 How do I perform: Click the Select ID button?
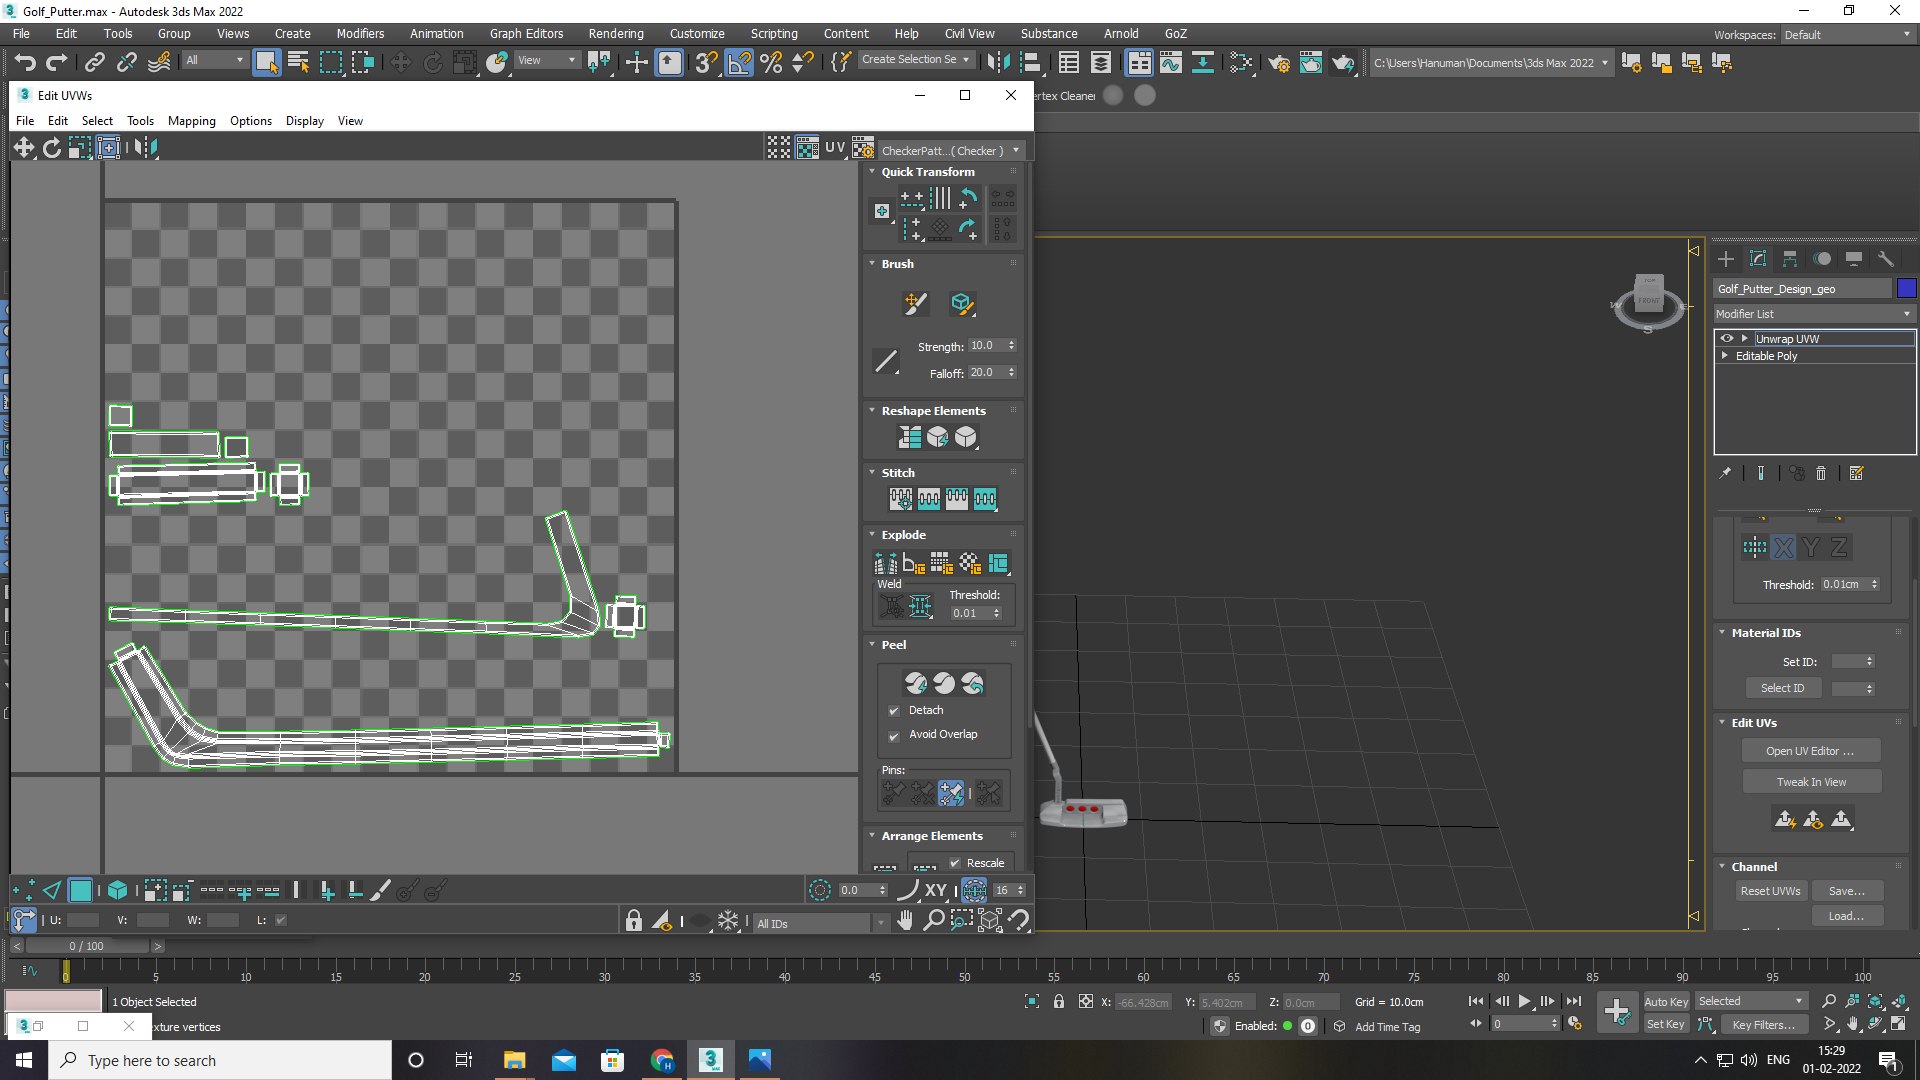1783,688
